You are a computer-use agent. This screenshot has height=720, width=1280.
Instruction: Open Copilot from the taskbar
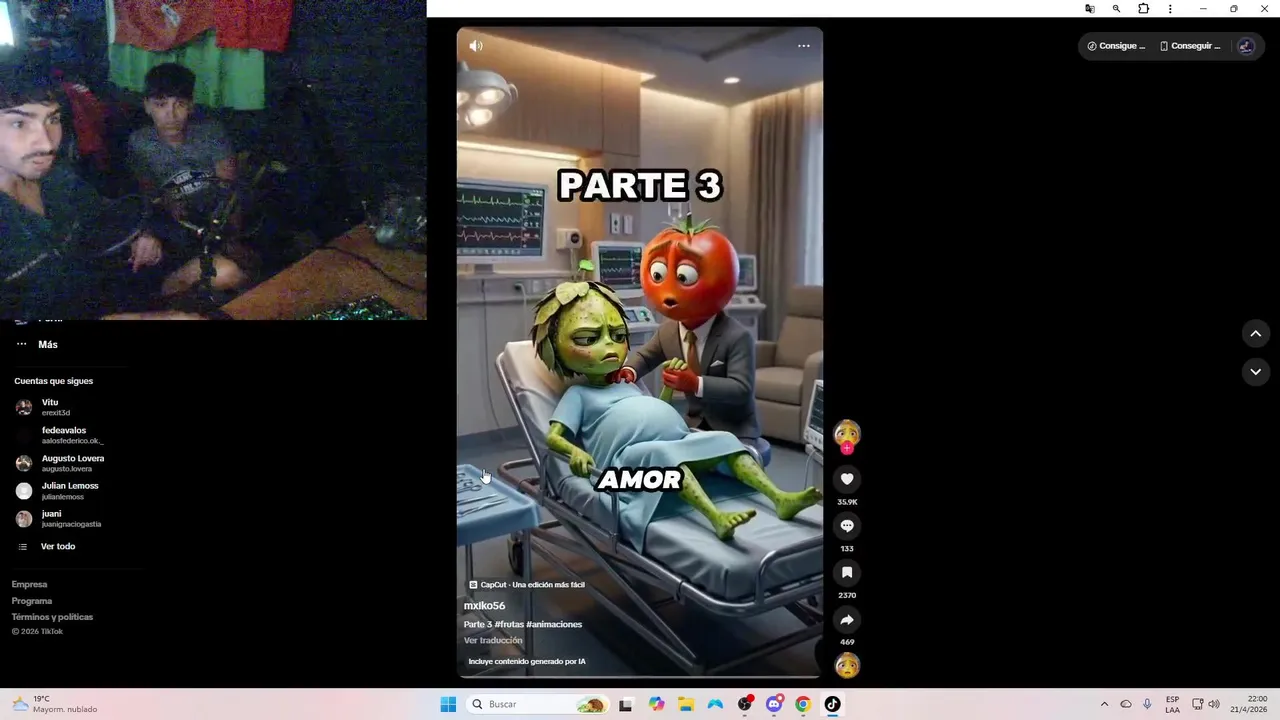656,704
